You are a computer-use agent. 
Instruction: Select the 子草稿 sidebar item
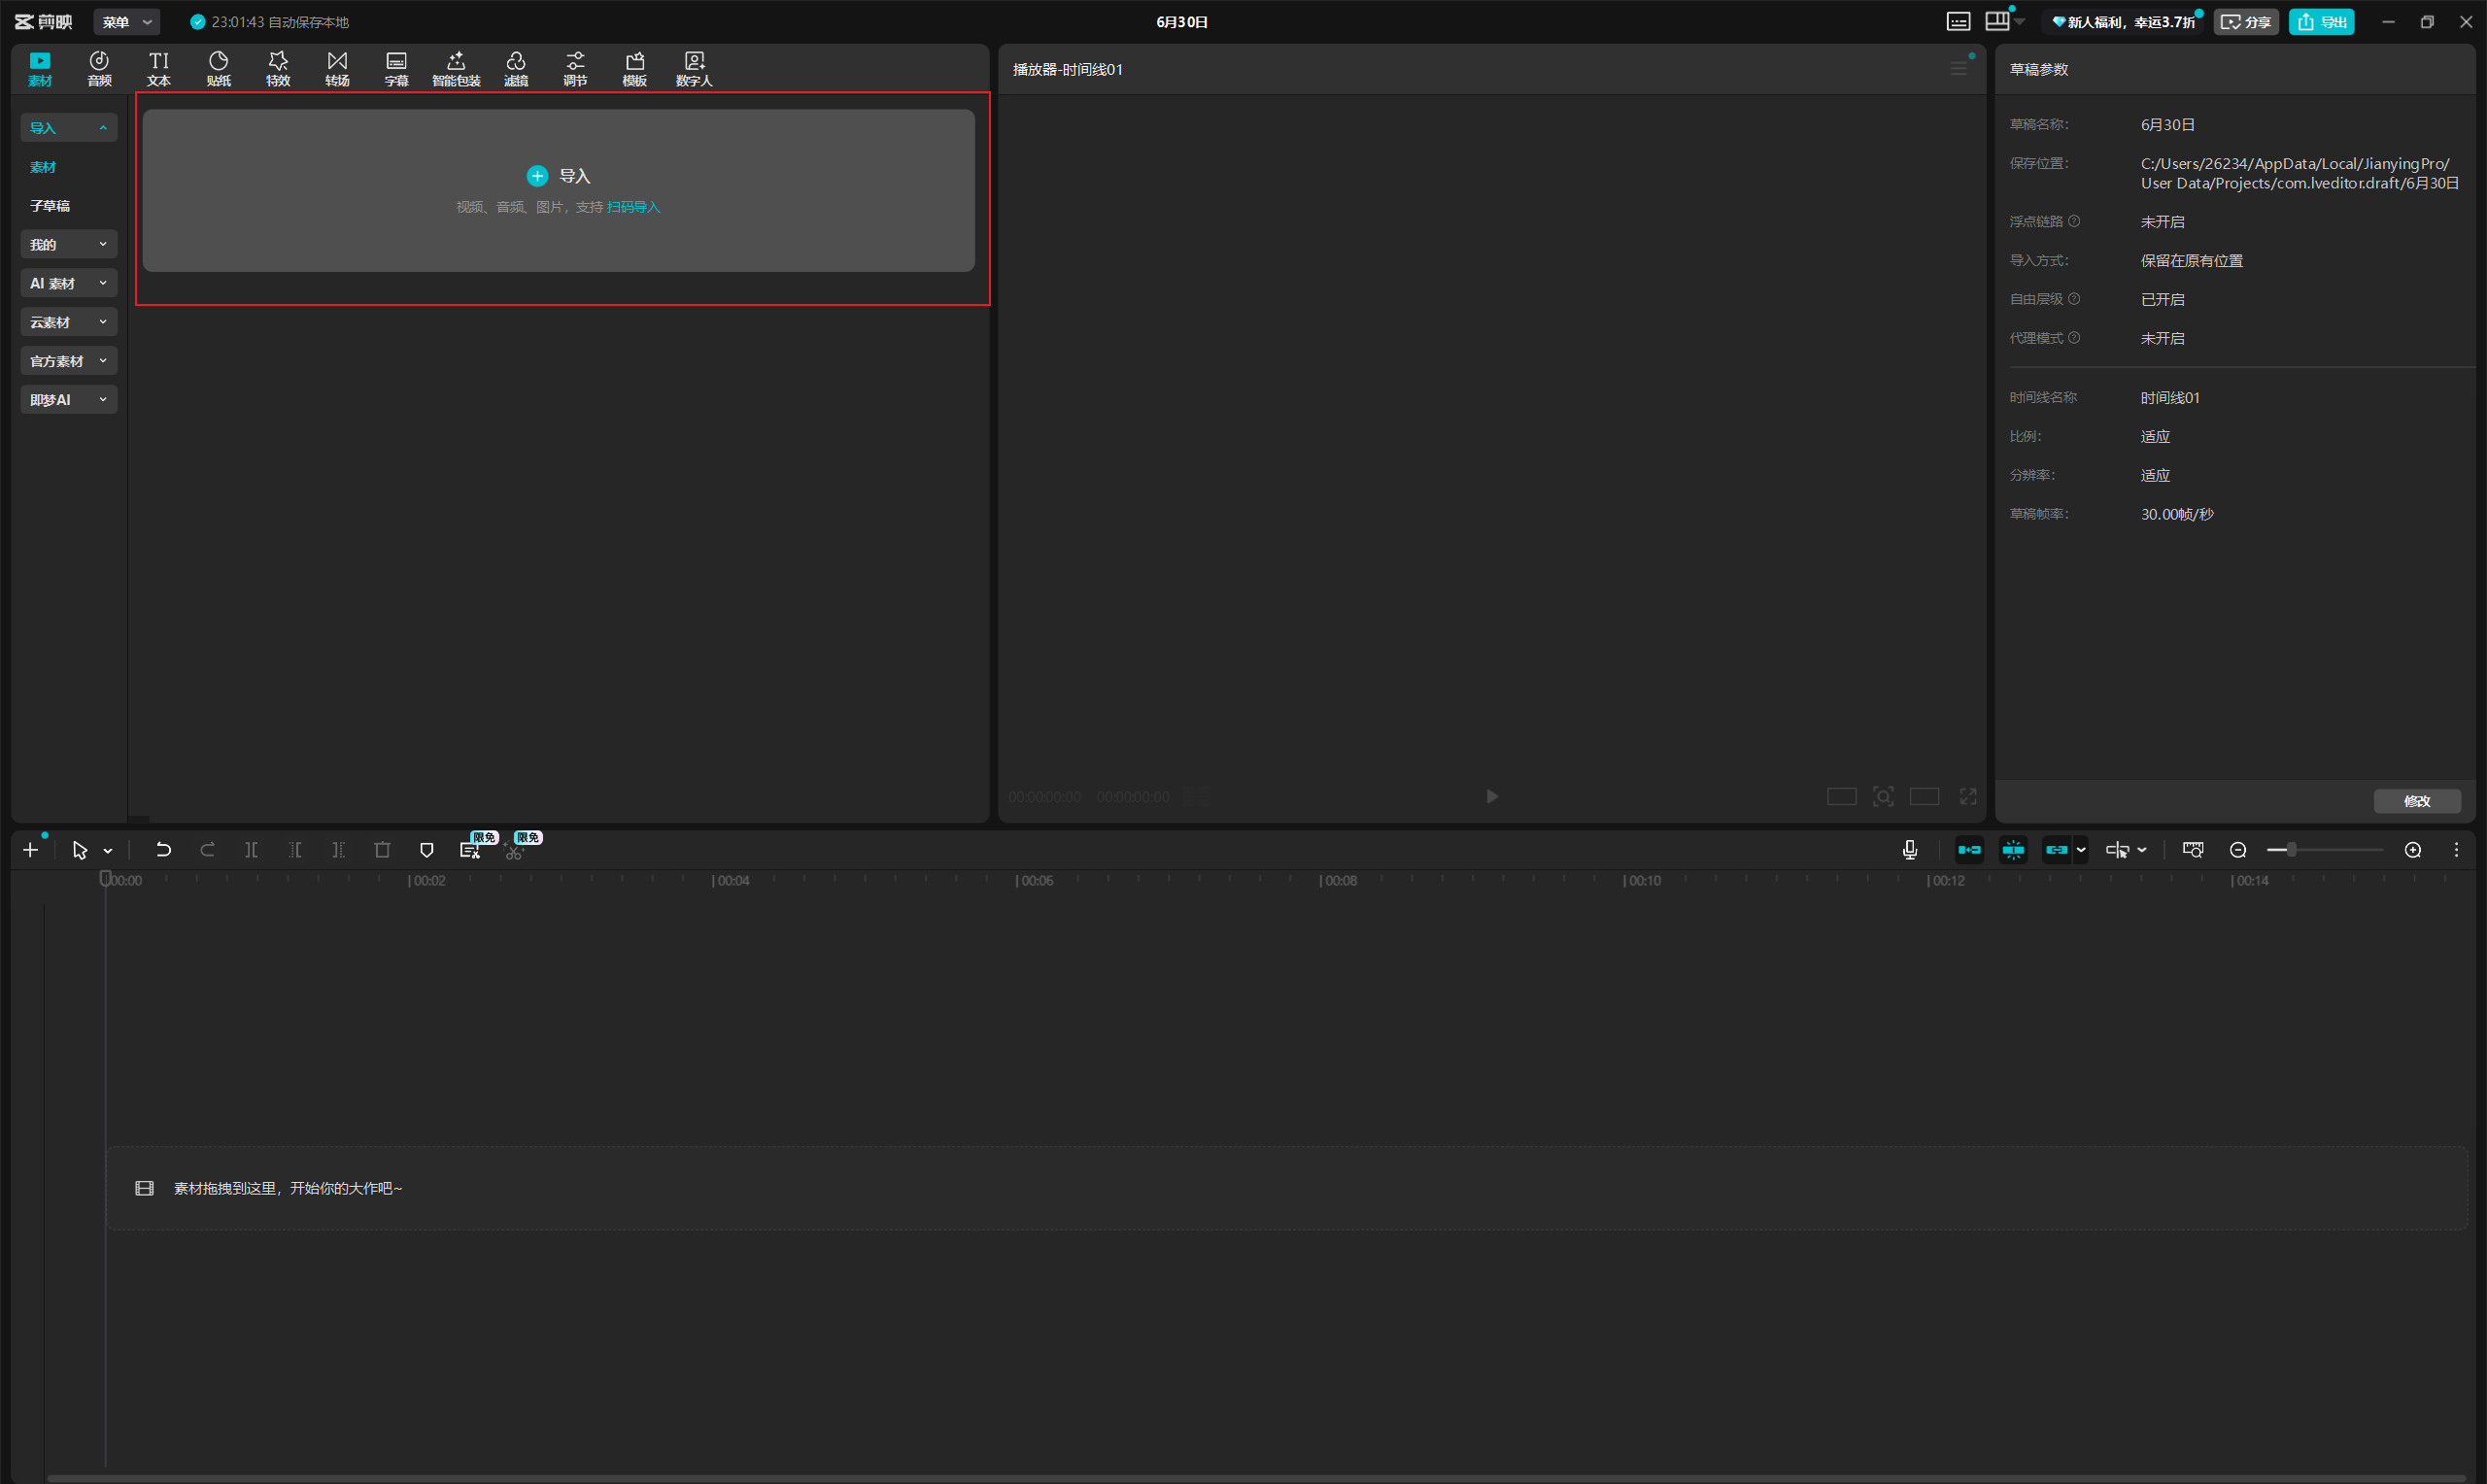50,206
